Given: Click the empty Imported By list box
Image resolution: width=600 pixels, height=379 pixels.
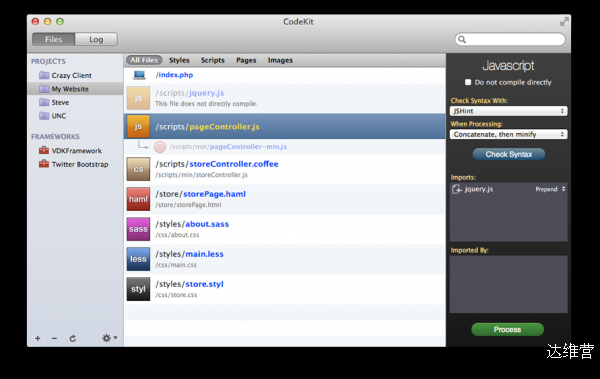Looking at the screenshot, I should point(509,284).
